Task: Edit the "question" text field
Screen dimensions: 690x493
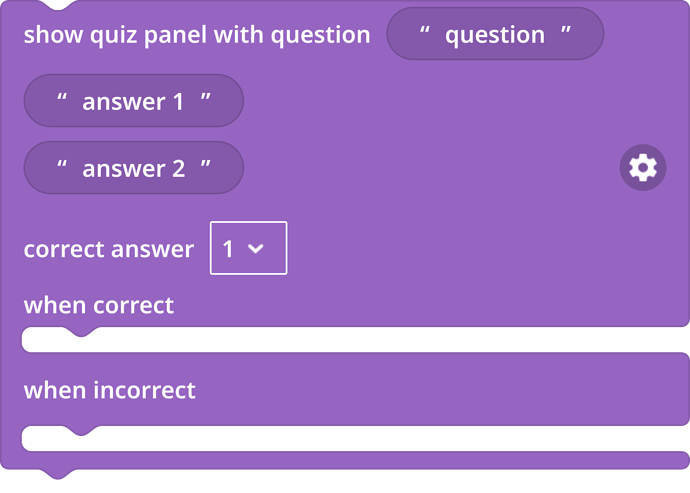Action: [x=495, y=34]
